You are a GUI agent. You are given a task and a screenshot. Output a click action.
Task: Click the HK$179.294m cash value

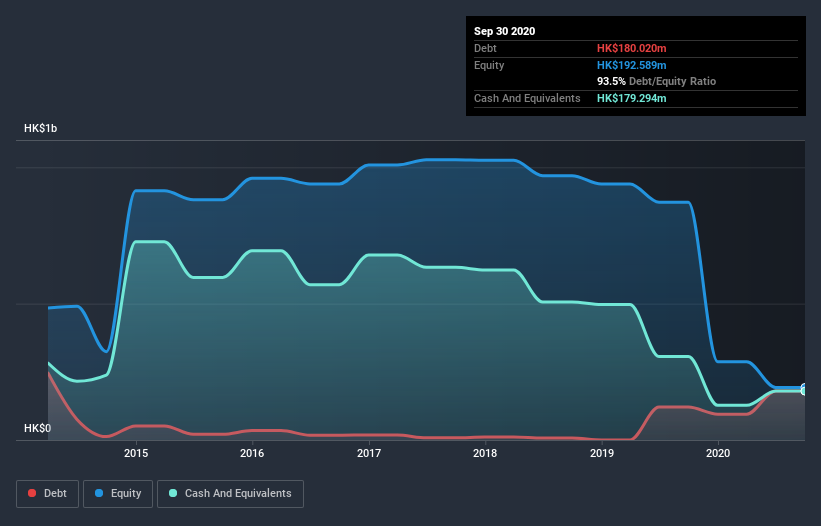pos(631,98)
